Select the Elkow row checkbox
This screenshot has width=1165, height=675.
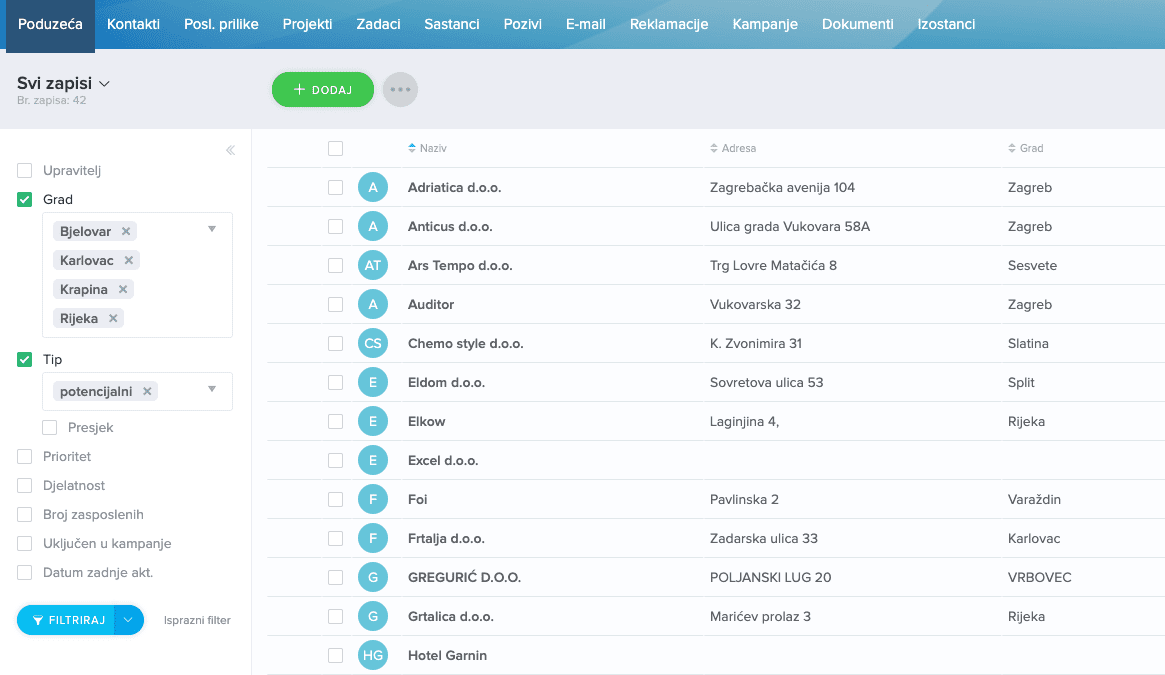tap(336, 422)
